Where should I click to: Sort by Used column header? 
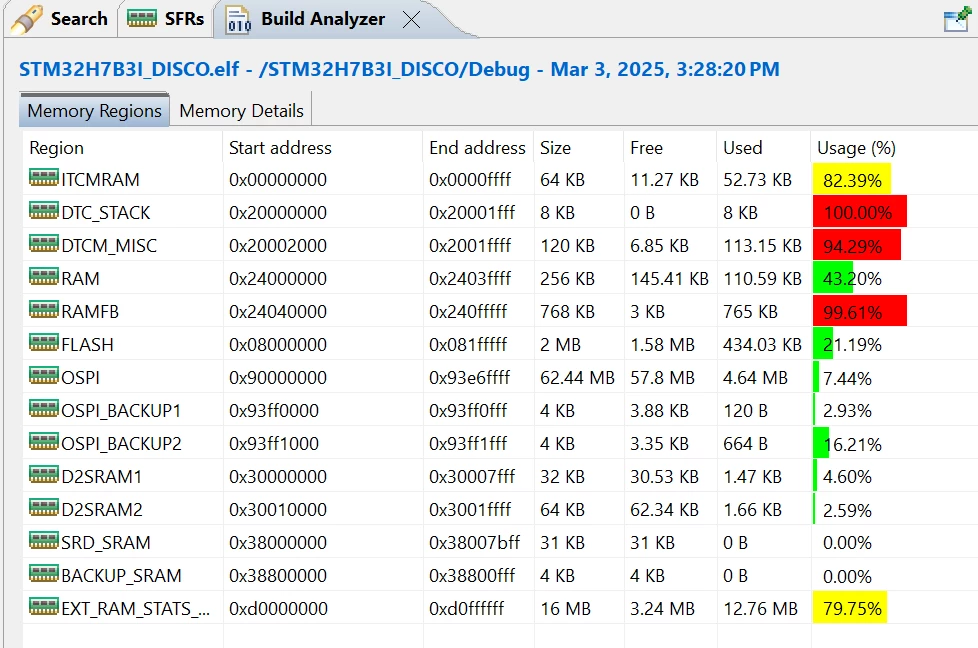click(x=742, y=148)
